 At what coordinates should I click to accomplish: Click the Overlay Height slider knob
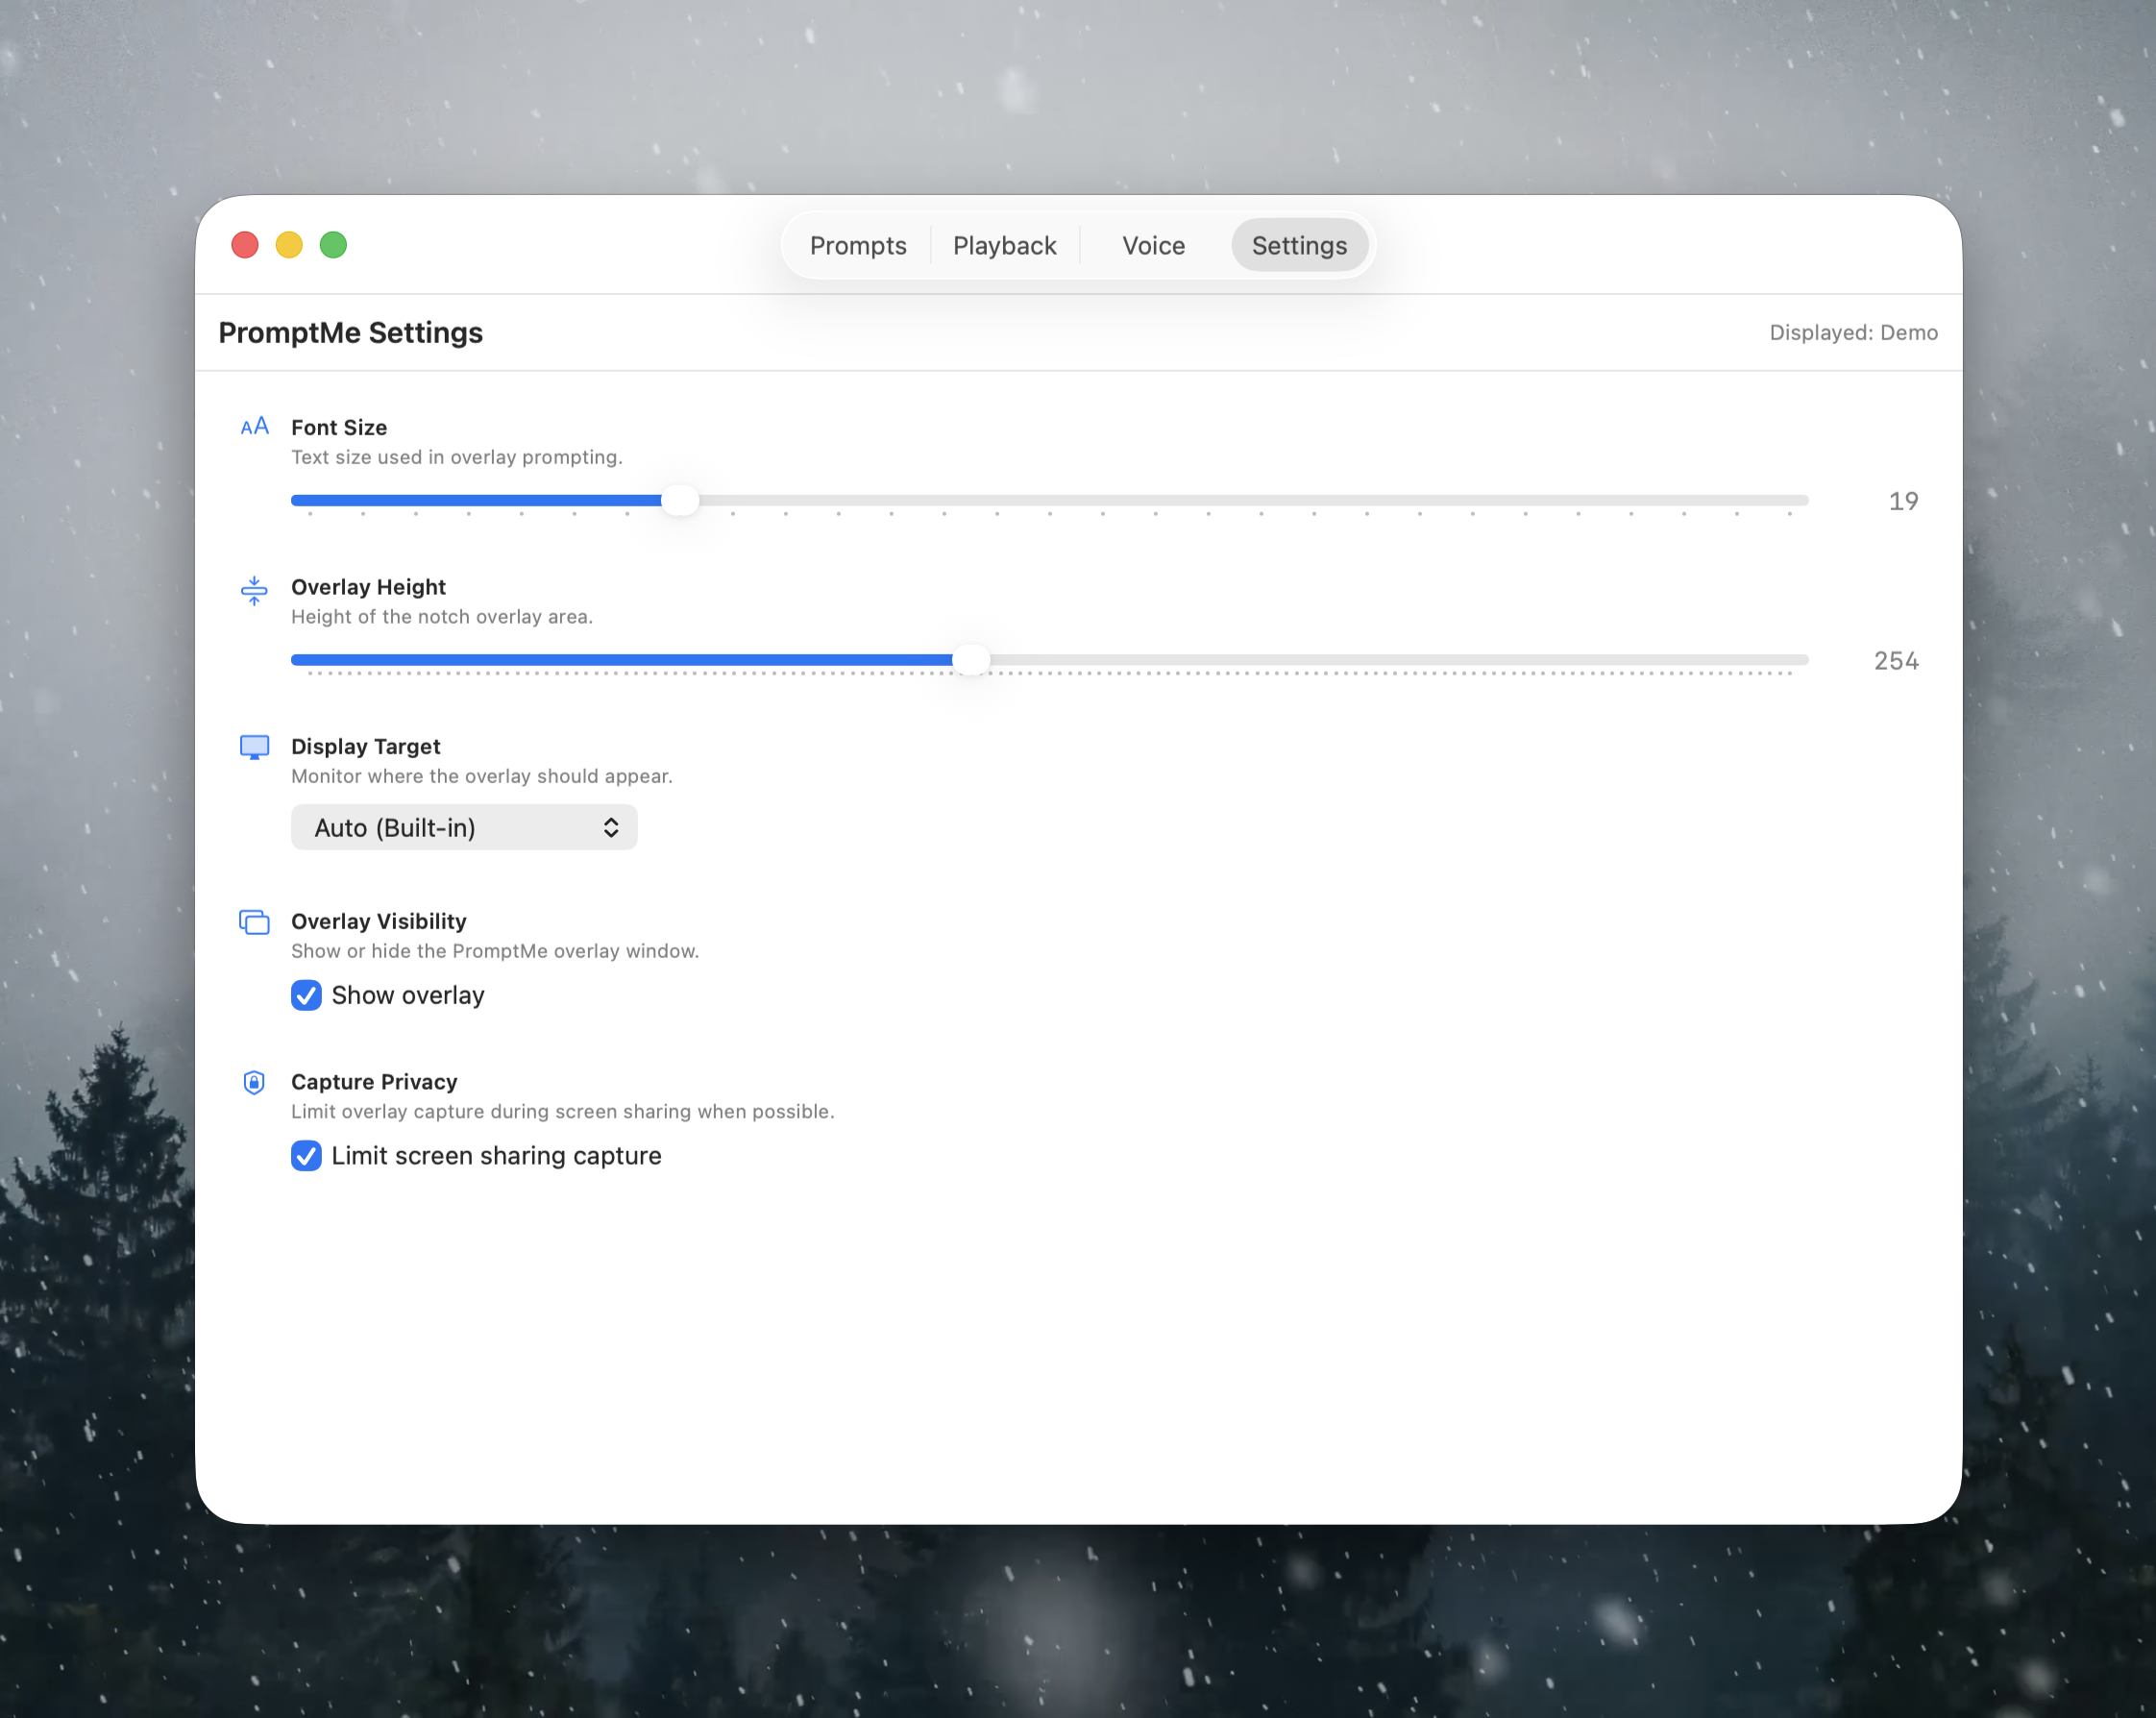970,660
